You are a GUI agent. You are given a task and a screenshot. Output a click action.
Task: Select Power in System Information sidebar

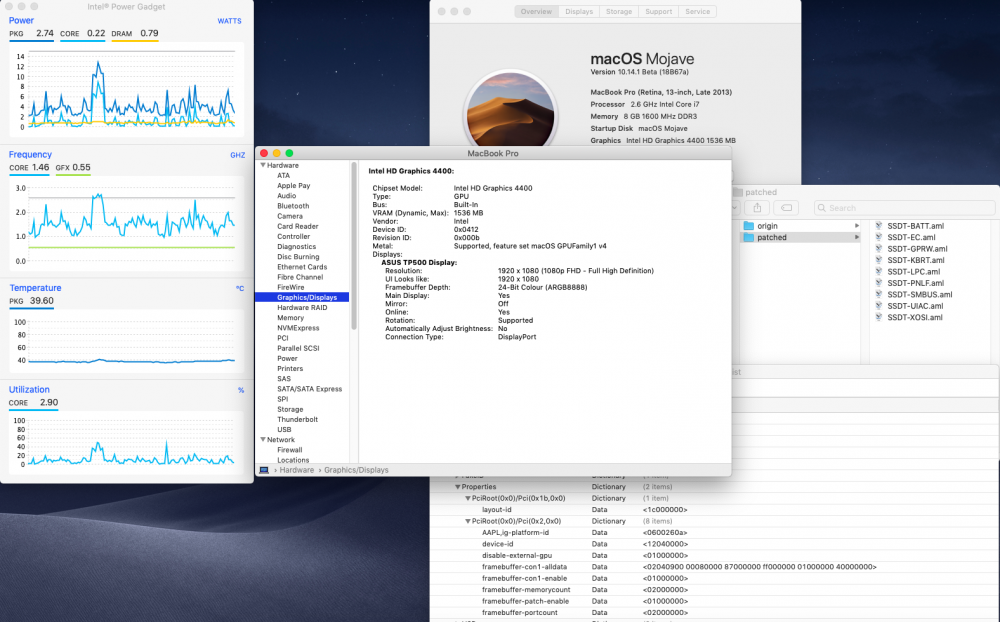(287, 359)
